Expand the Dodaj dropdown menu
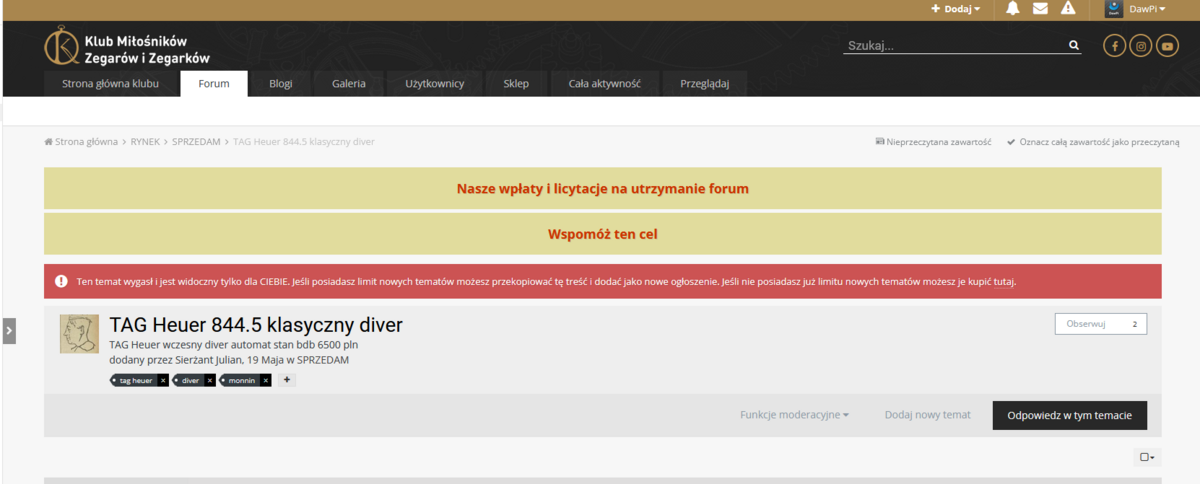Image resolution: width=1200 pixels, height=484 pixels. click(x=955, y=9)
